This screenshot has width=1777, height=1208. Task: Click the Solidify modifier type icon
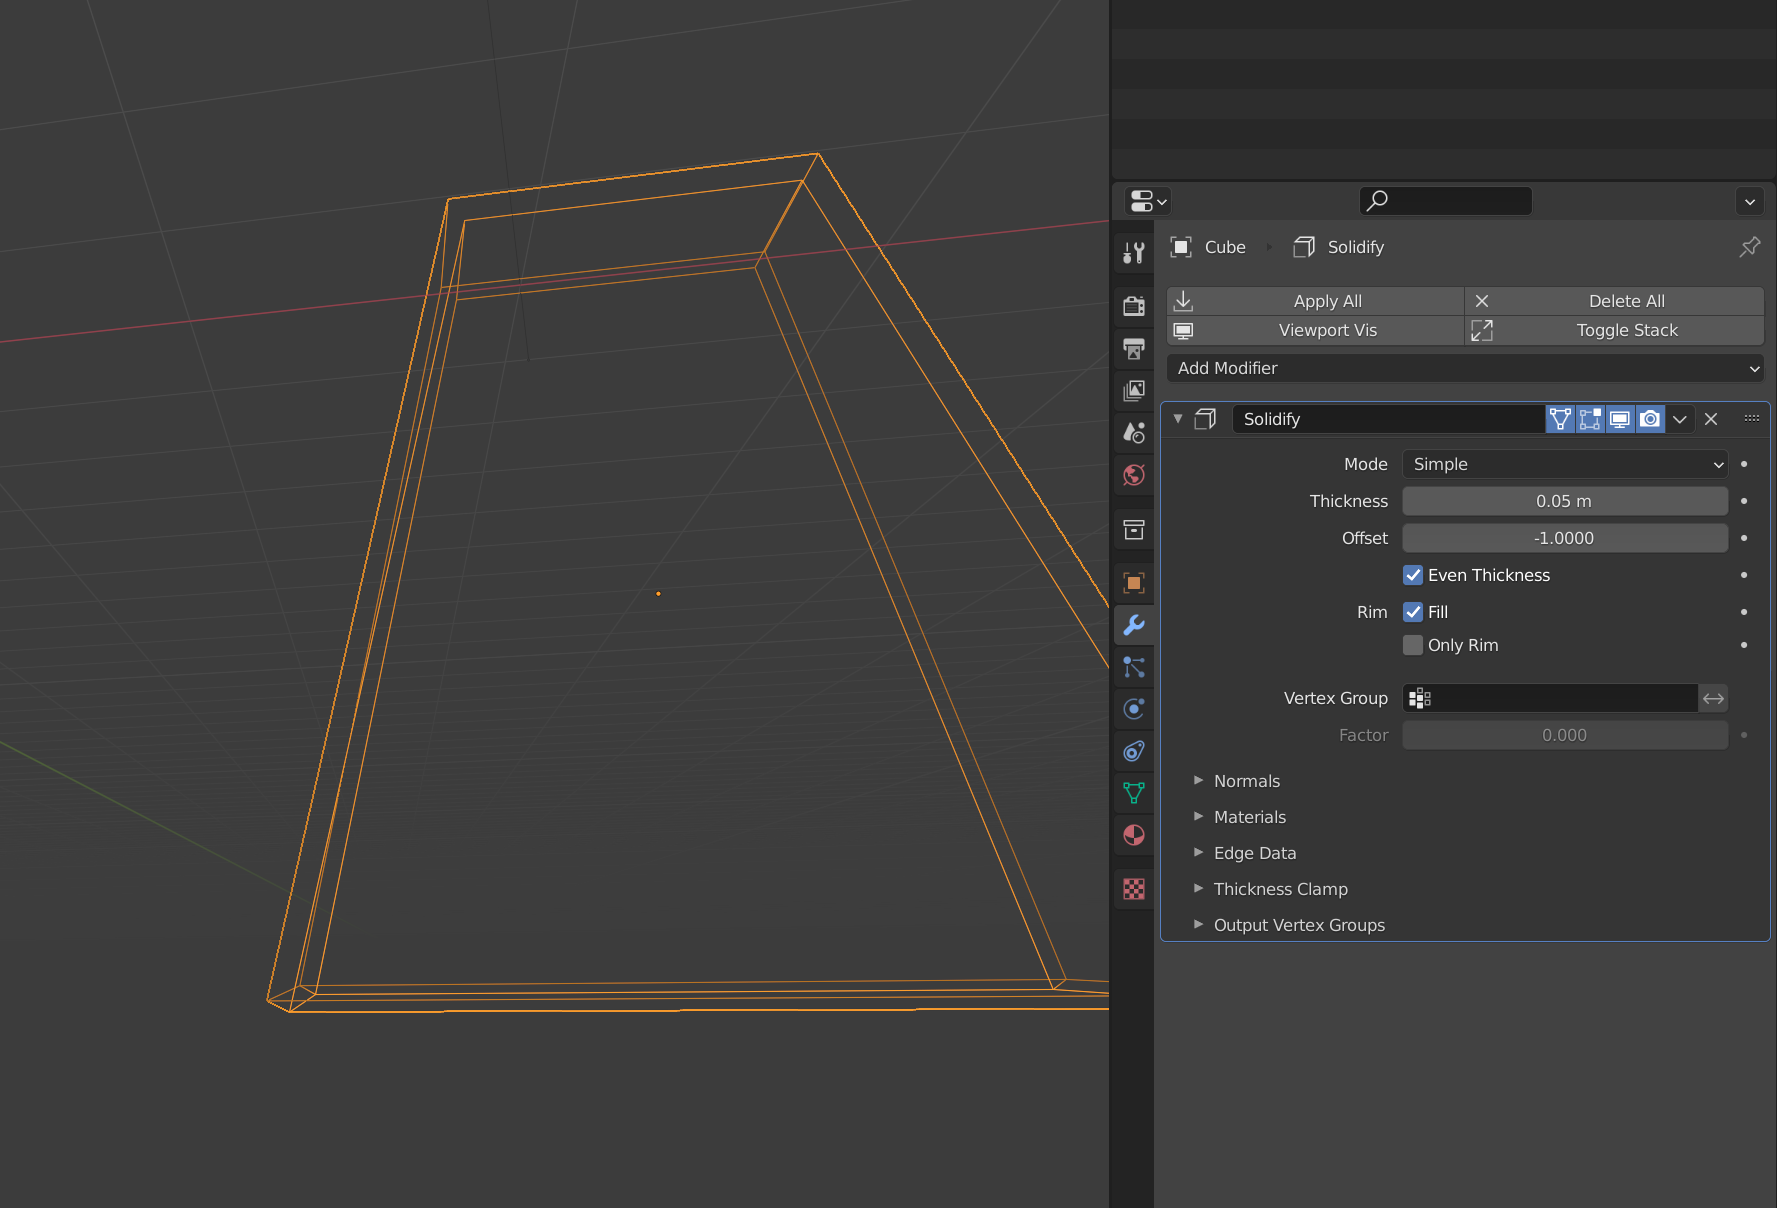[x=1205, y=419]
